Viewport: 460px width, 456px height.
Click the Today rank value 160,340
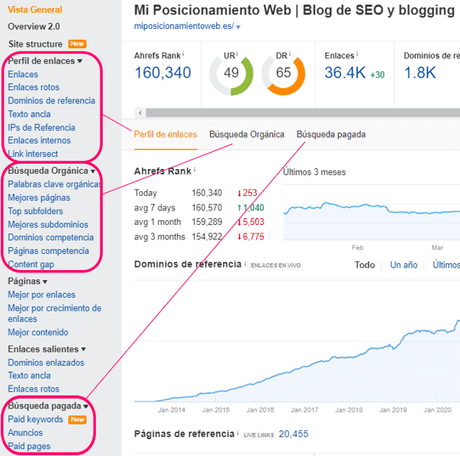(207, 193)
